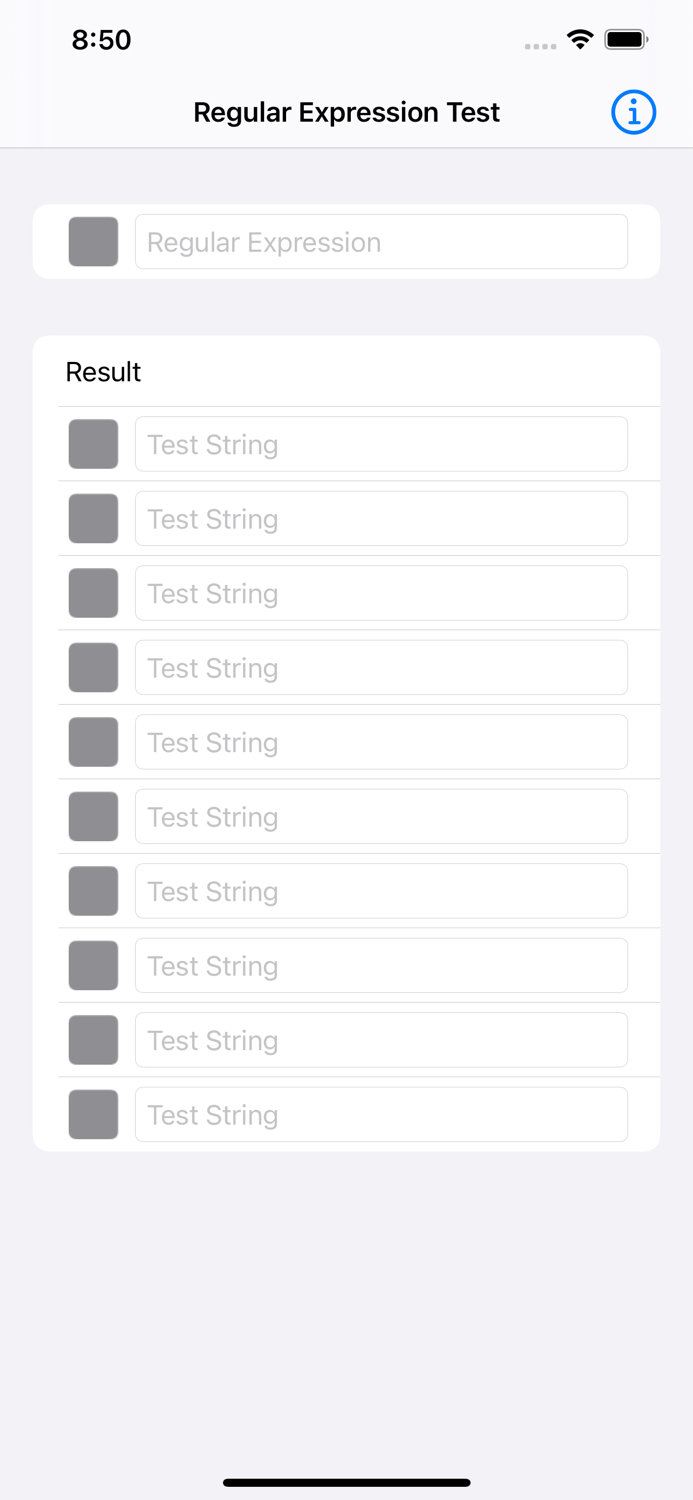Image resolution: width=693 pixels, height=1500 pixels.
Task: Click the sixth Test String input field
Action: (x=381, y=816)
